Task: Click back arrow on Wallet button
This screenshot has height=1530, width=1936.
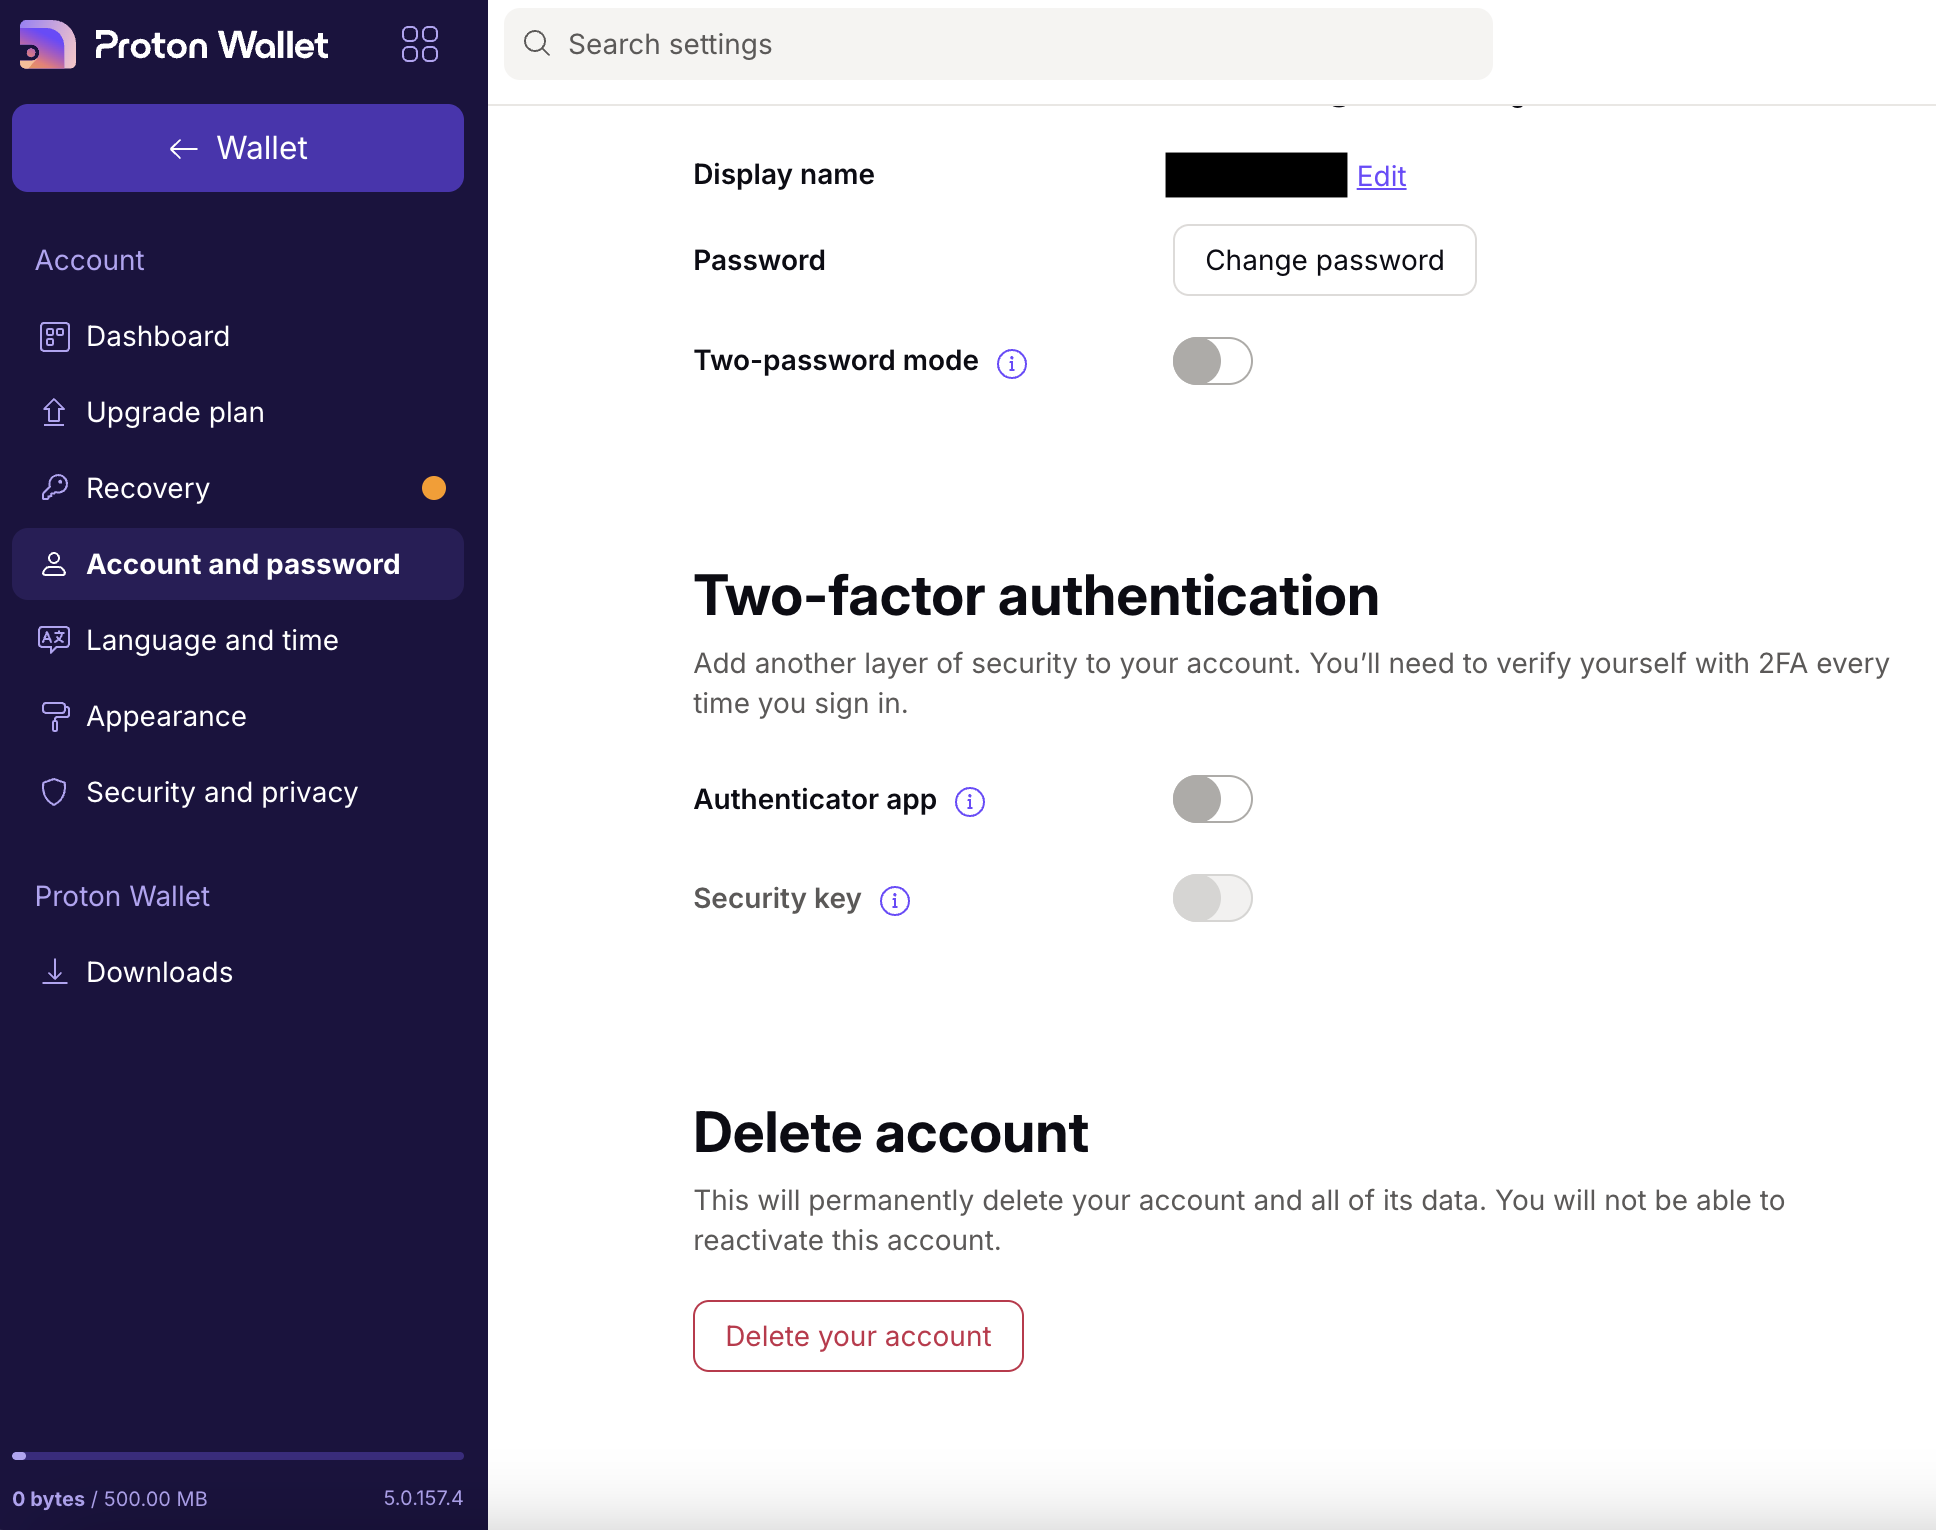Action: click(184, 149)
